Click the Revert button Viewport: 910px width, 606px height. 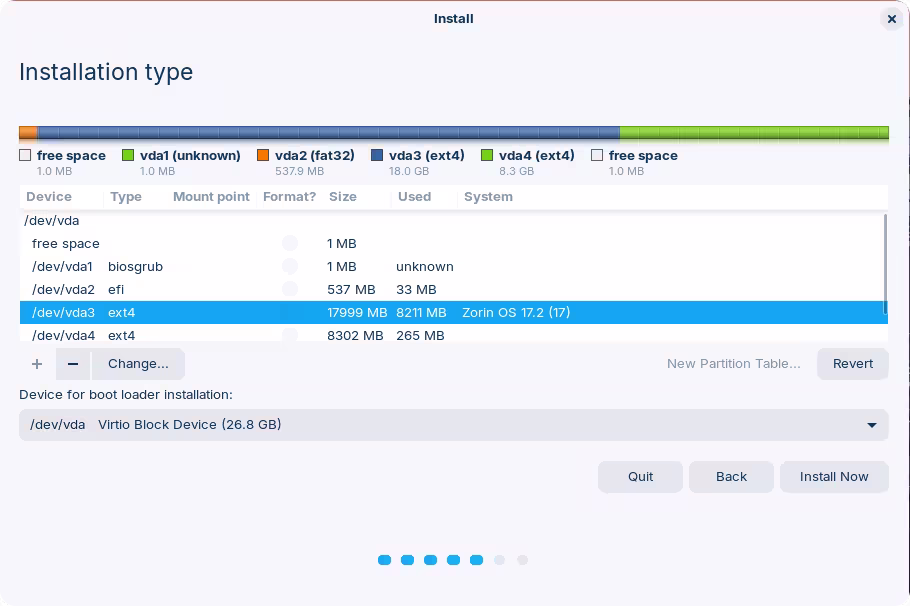(x=852, y=364)
